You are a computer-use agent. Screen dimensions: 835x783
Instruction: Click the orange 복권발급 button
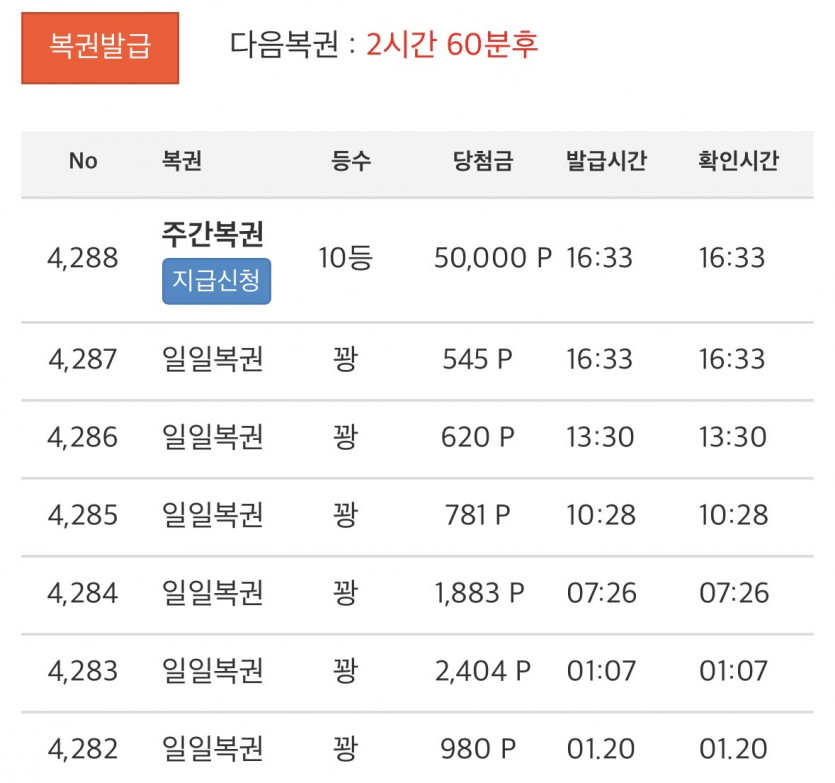pos(99,45)
